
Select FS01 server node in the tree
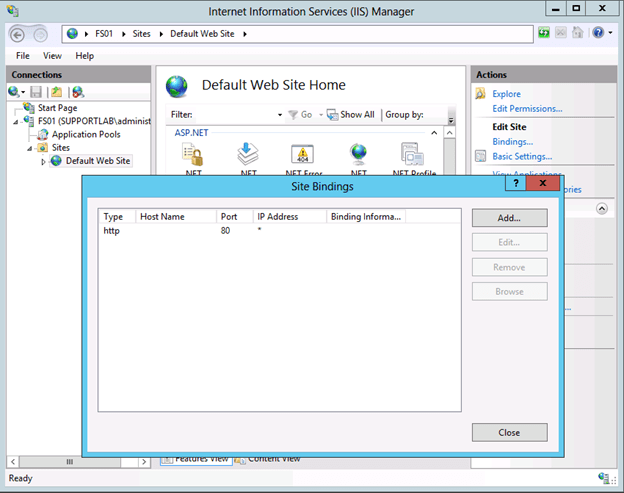(x=94, y=121)
